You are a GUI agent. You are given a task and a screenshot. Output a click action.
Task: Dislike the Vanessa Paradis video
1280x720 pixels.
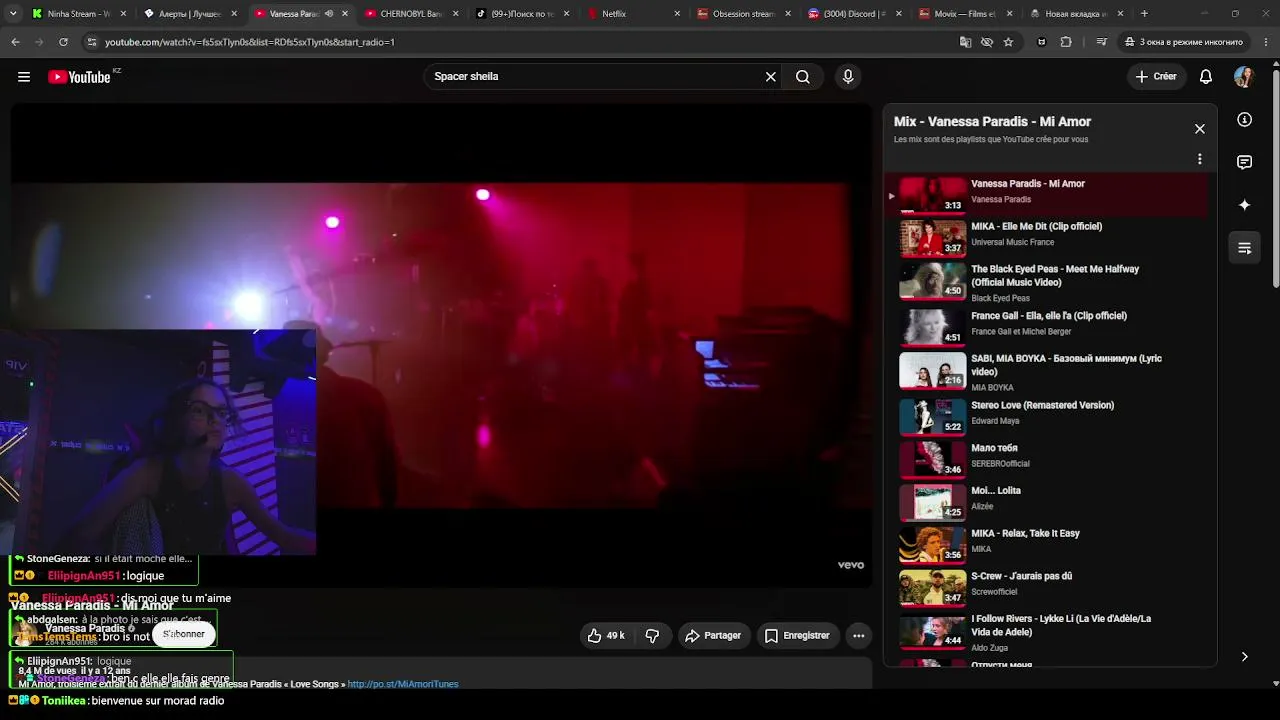[x=652, y=636]
